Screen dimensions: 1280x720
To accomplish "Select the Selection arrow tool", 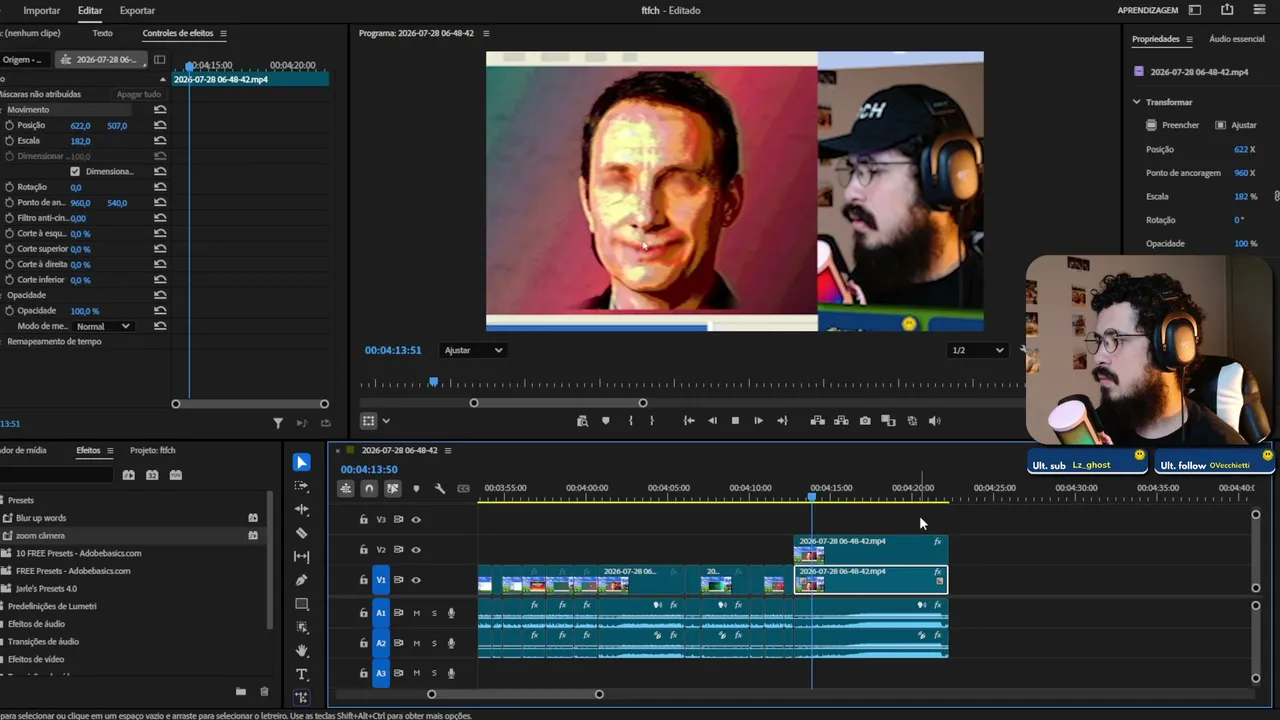I will coord(301,462).
